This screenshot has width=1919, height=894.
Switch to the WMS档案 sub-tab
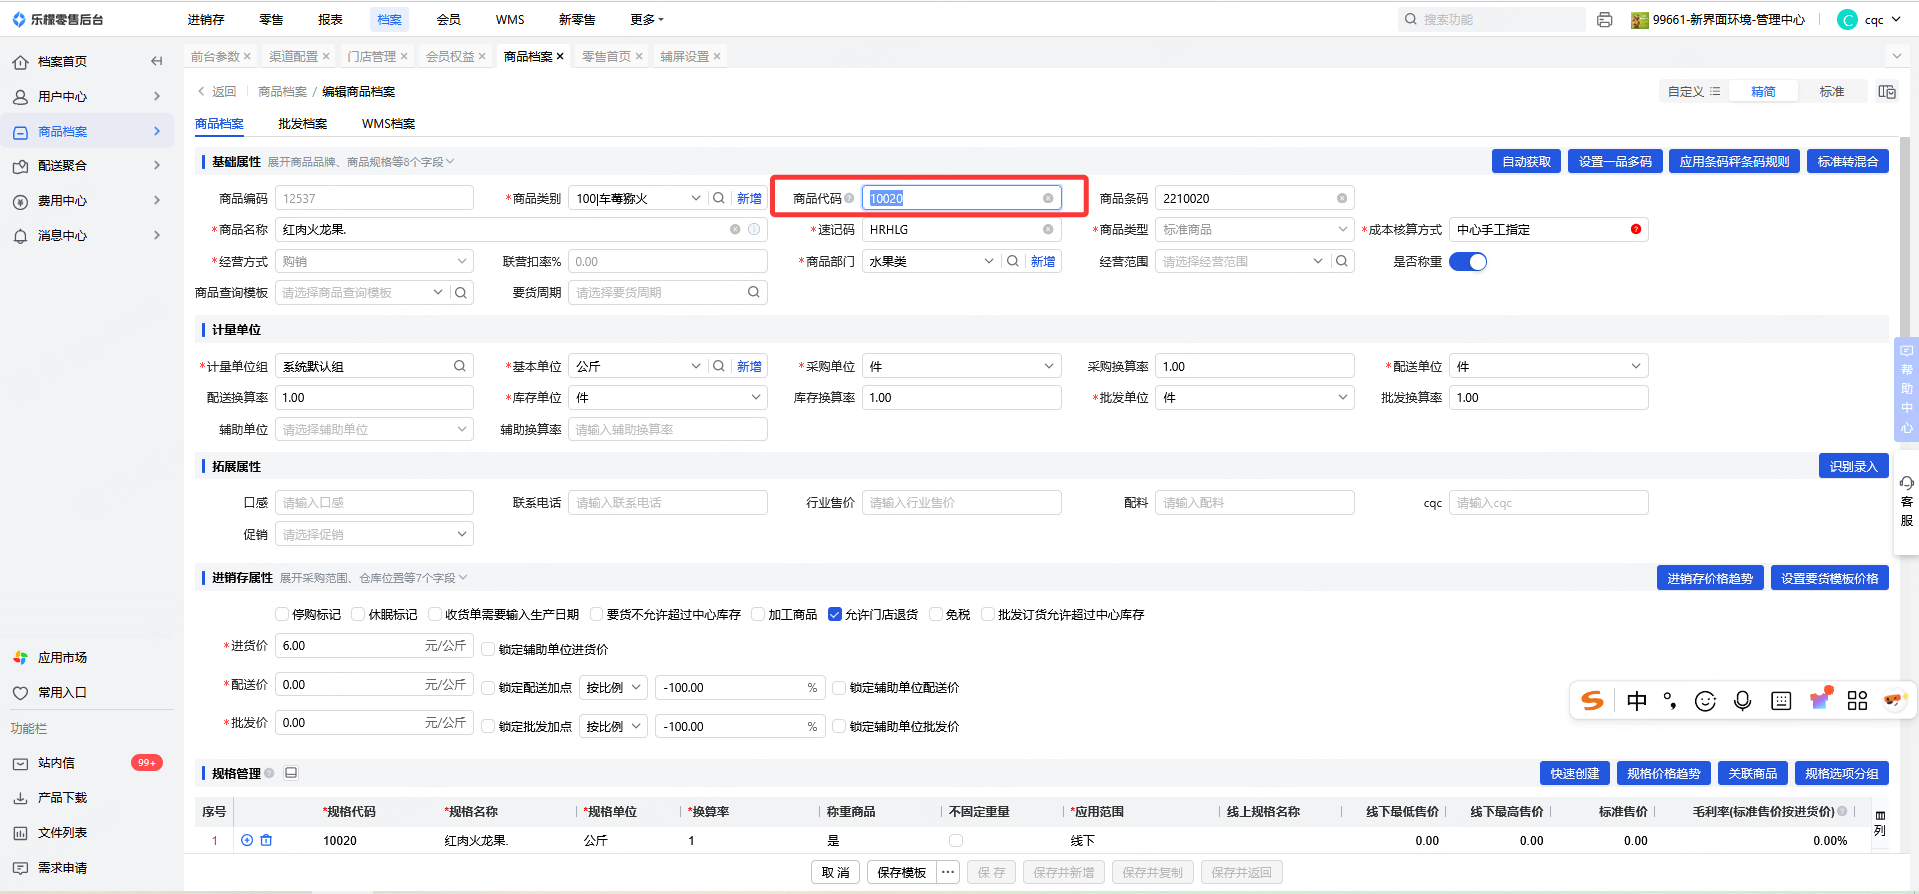pos(388,124)
